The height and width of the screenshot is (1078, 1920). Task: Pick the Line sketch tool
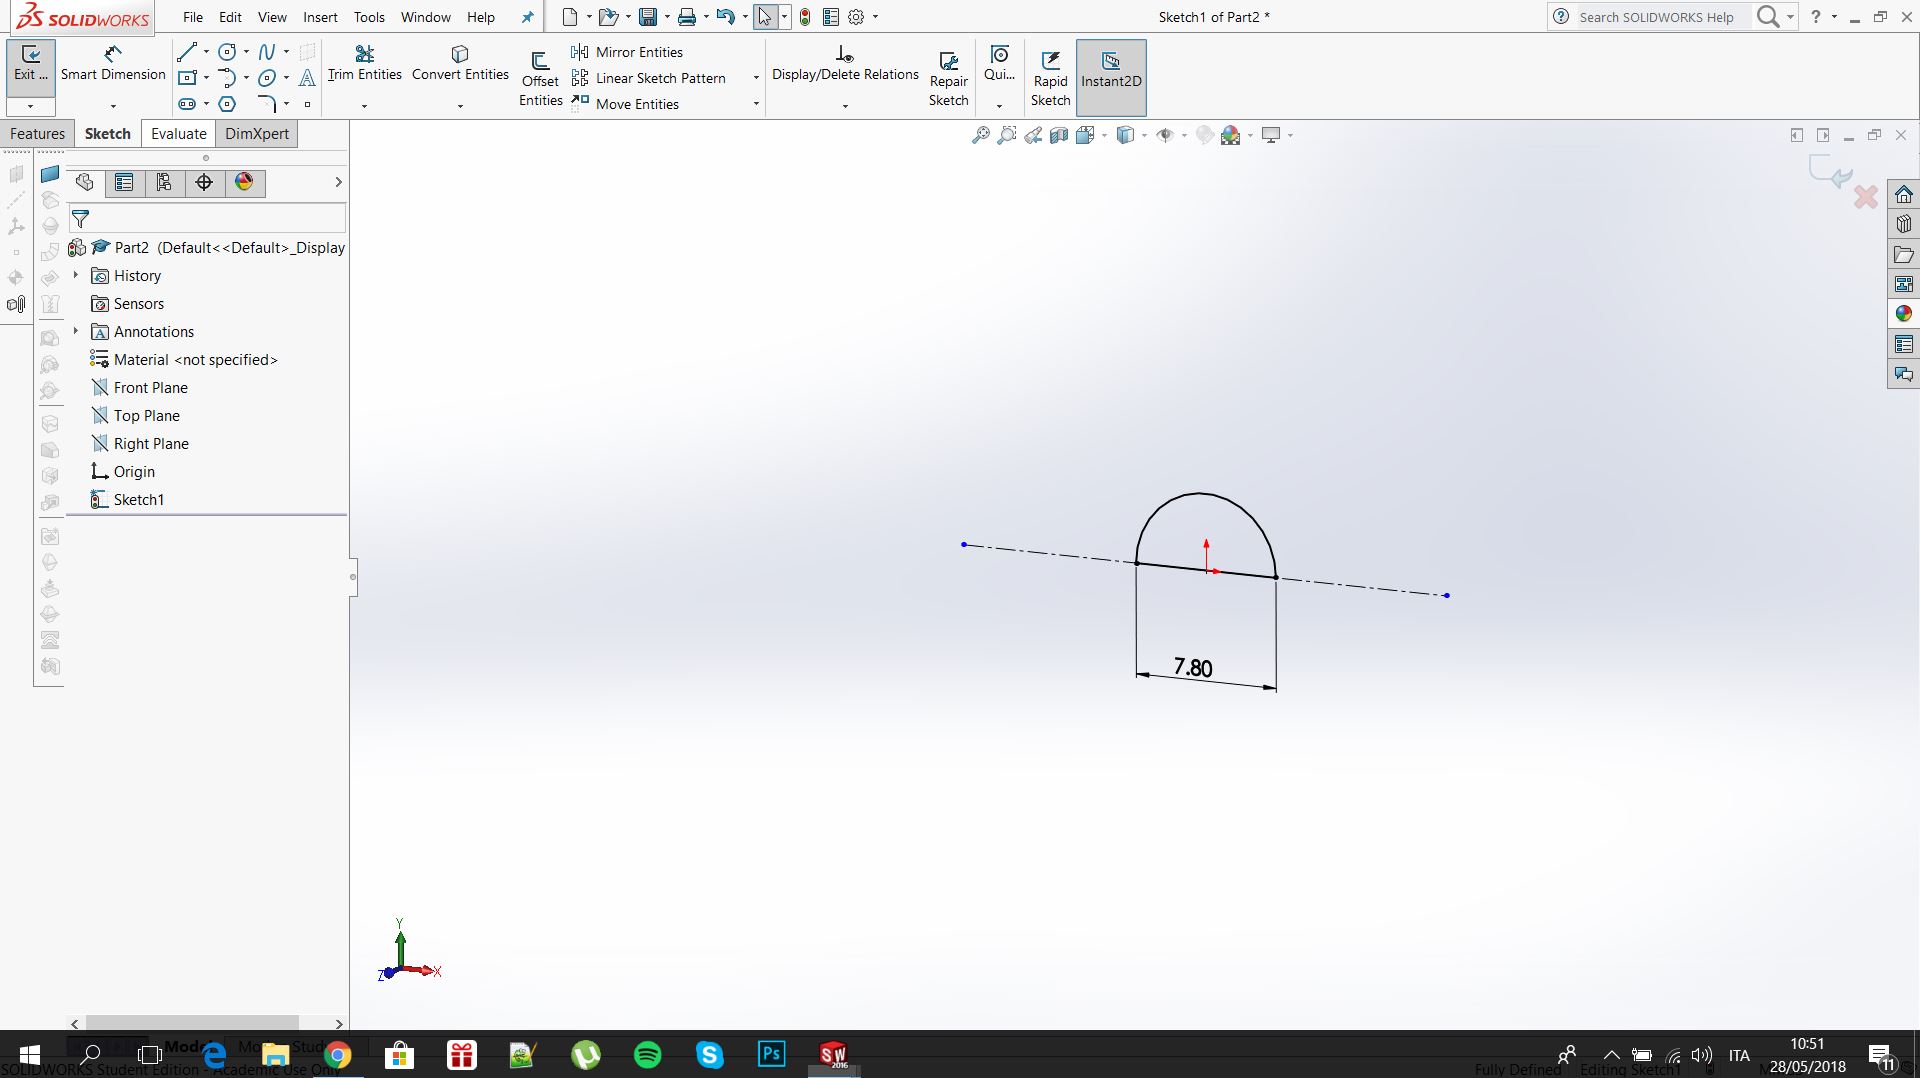pos(187,52)
